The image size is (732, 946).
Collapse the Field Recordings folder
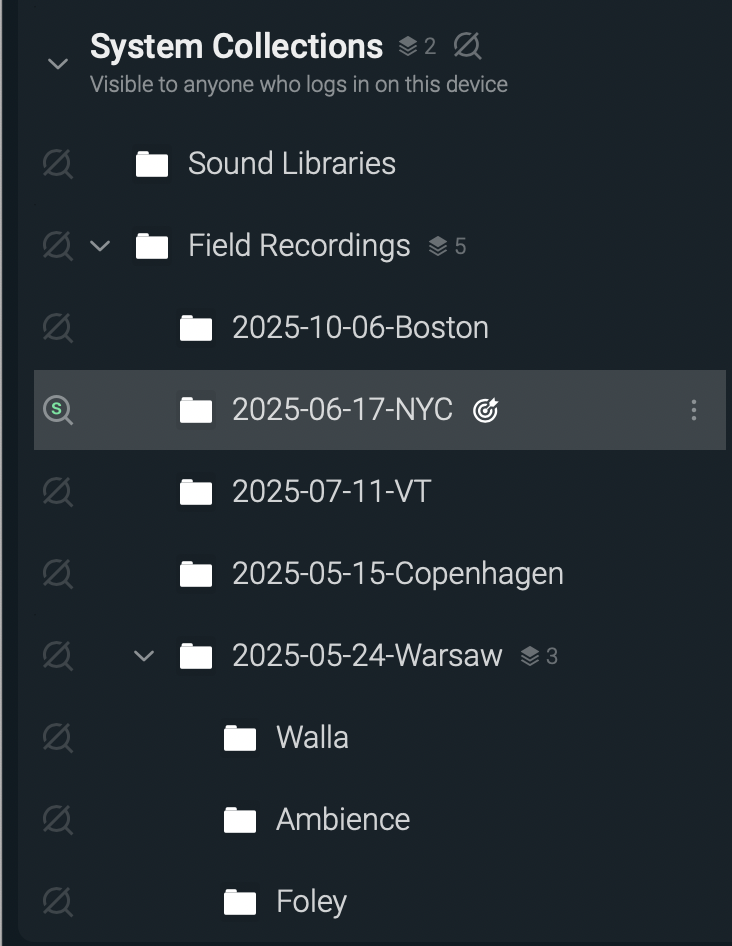pyautogui.click(x=100, y=245)
